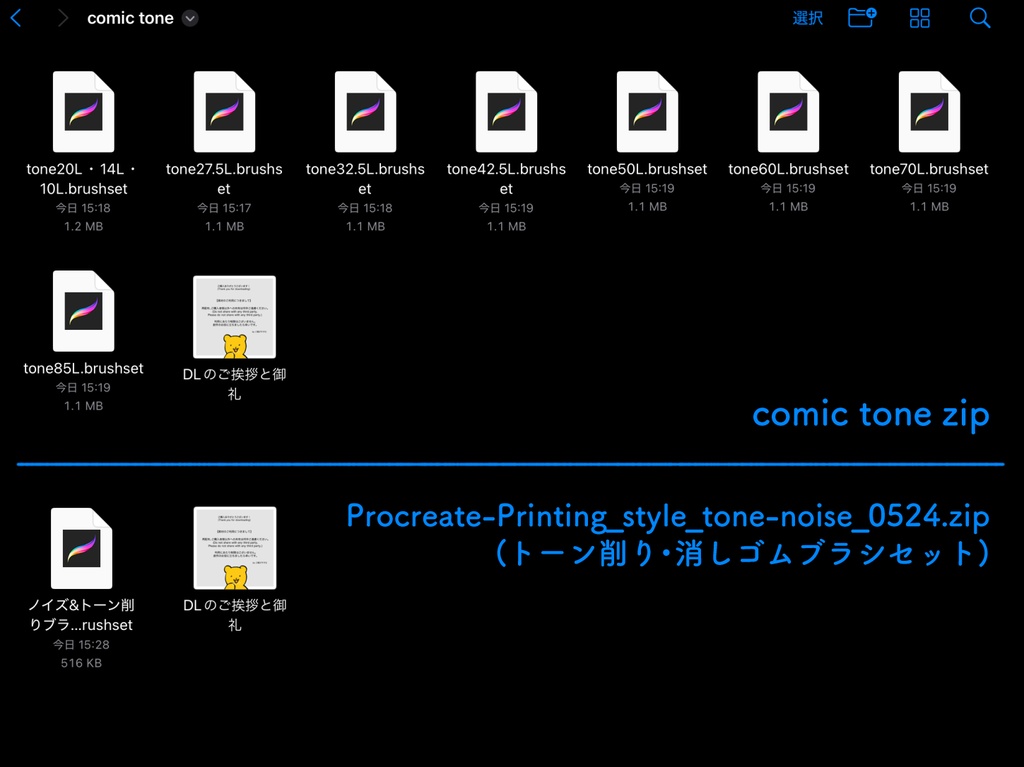The width and height of the screenshot is (1024, 767).
Task: Select the tone70L brushset icon
Action: click(x=929, y=111)
